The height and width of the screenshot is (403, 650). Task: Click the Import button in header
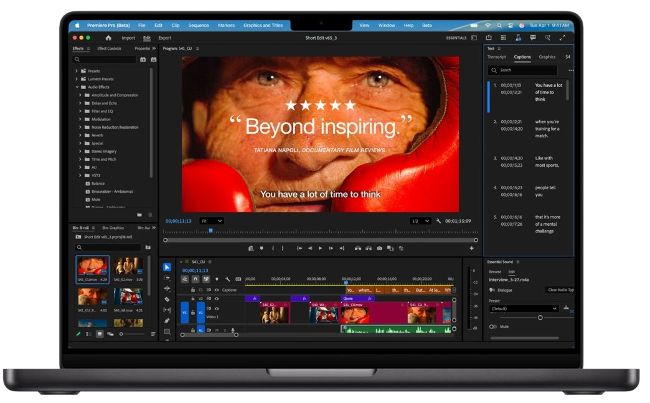tap(130, 37)
